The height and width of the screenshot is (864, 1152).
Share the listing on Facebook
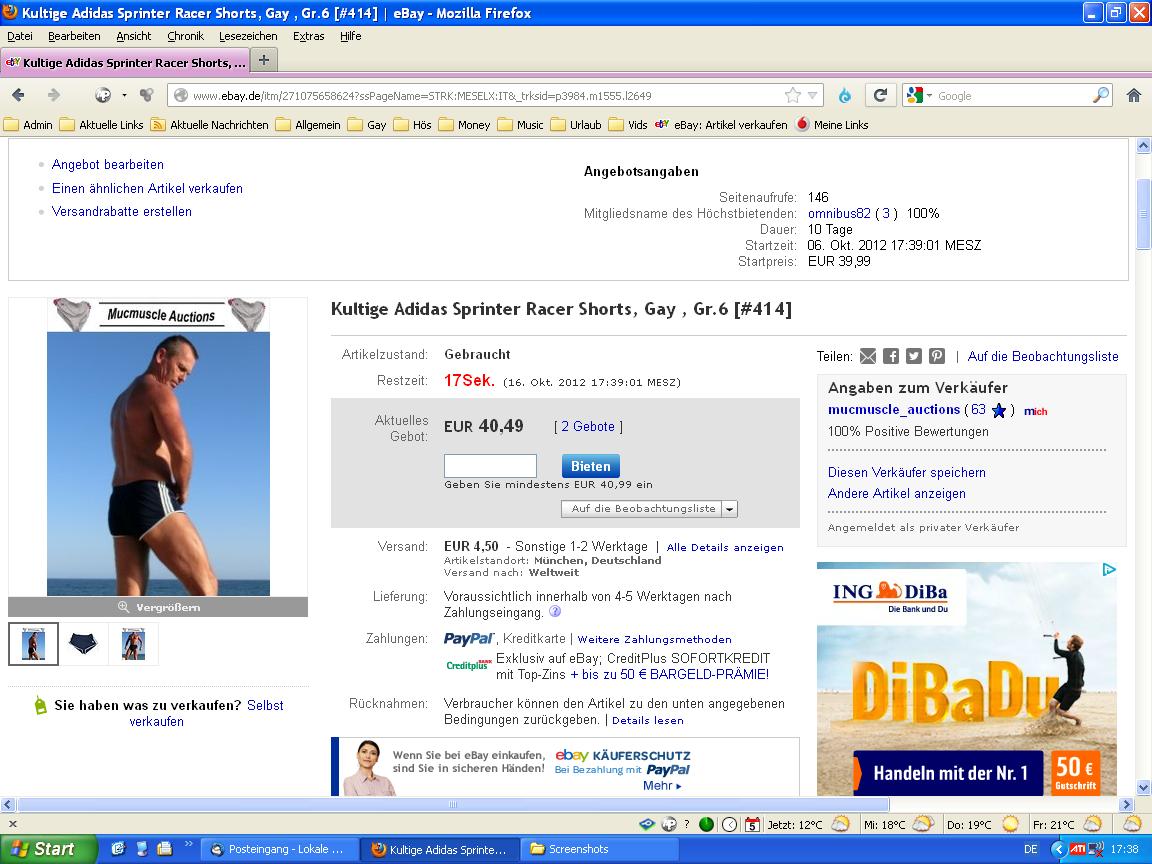[x=890, y=356]
